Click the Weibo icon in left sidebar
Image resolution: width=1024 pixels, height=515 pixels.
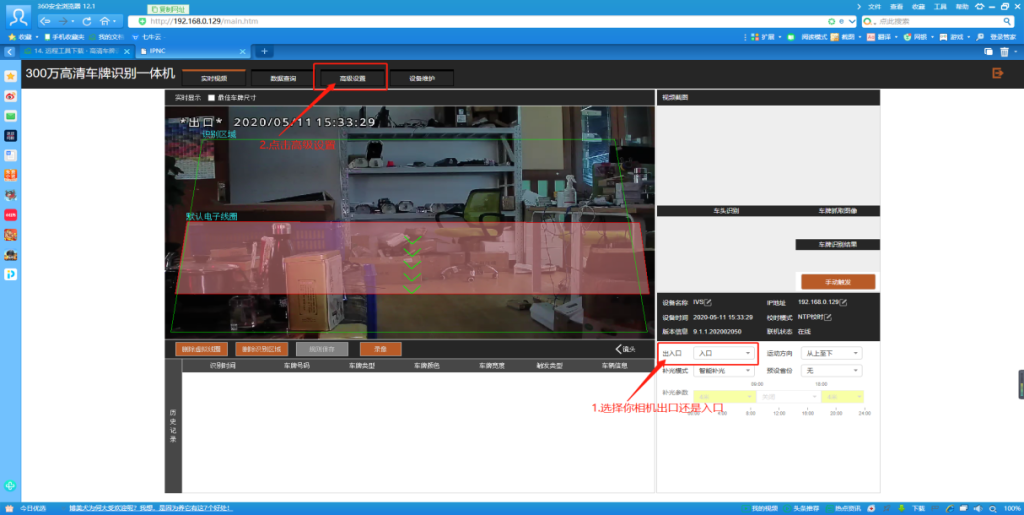[x=10, y=96]
